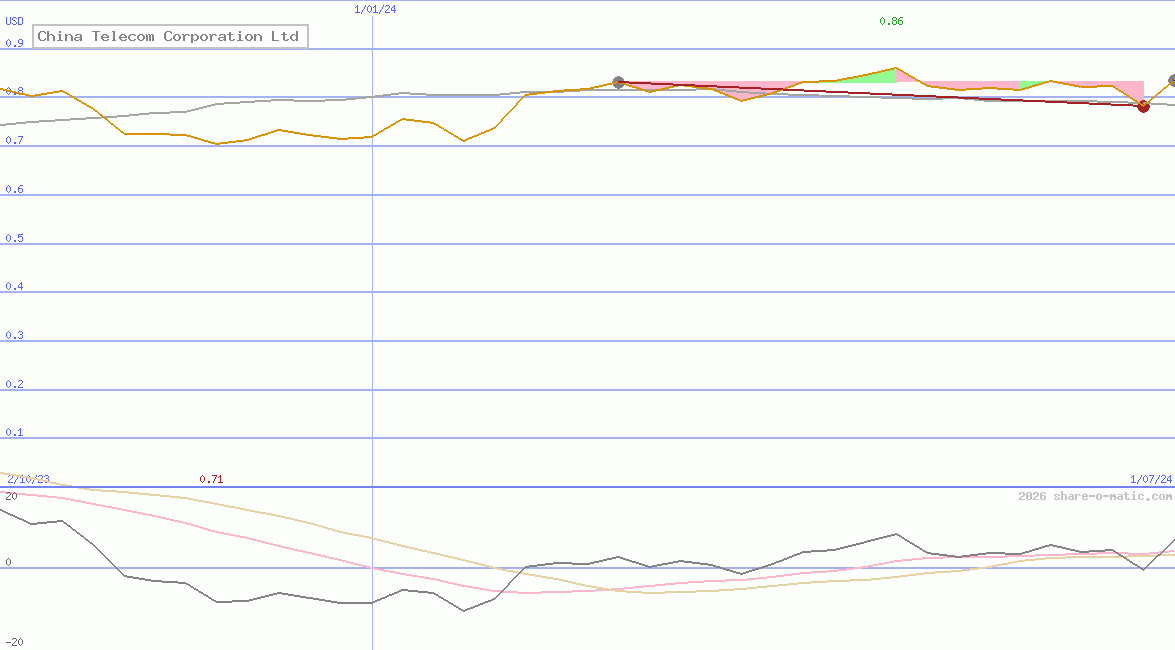Click the 20 oscillator axis label
Viewport: 1175px width, 650px height.
click(11, 496)
